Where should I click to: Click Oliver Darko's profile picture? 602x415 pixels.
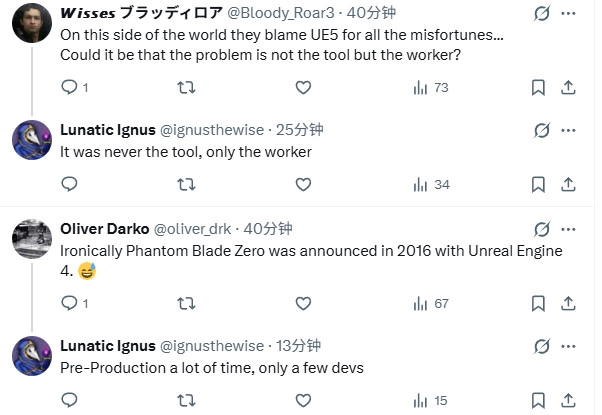(32, 239)
